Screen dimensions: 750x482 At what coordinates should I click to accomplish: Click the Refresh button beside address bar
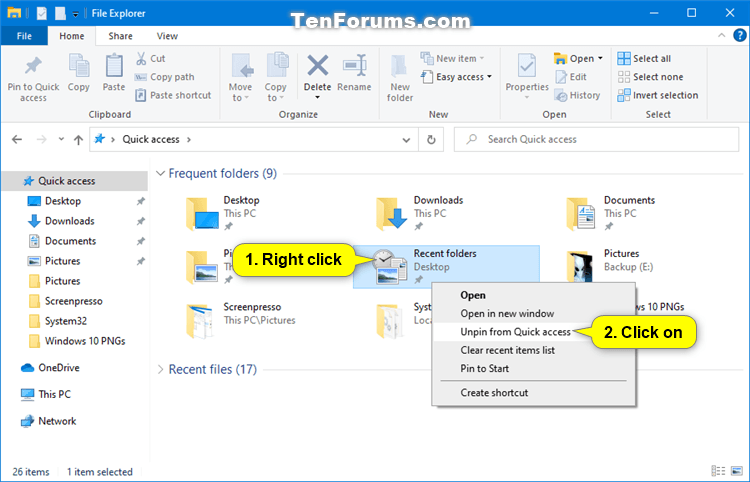(431, 140)
